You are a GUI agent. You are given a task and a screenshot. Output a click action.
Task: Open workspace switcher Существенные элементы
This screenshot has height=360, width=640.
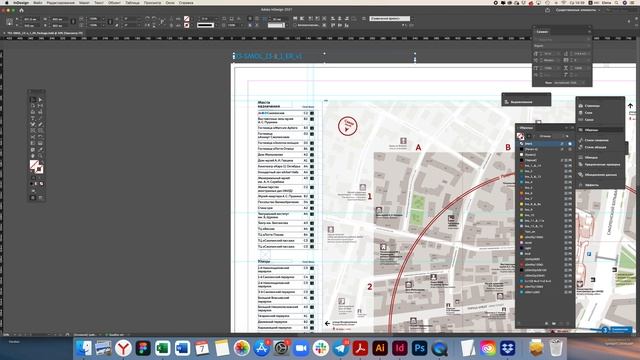click(578, 10)
